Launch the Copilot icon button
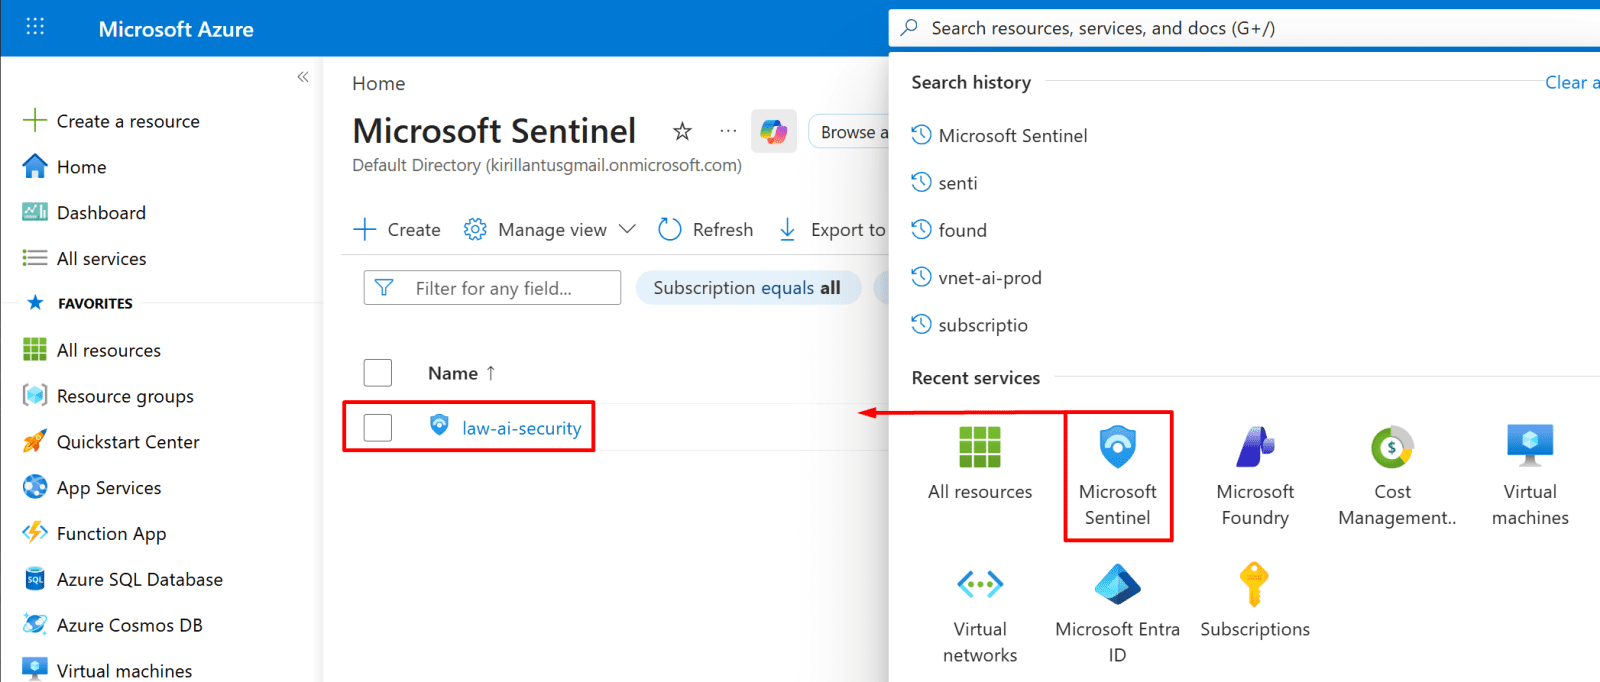Screen dimensions: 1600x682 coord(774,131)
